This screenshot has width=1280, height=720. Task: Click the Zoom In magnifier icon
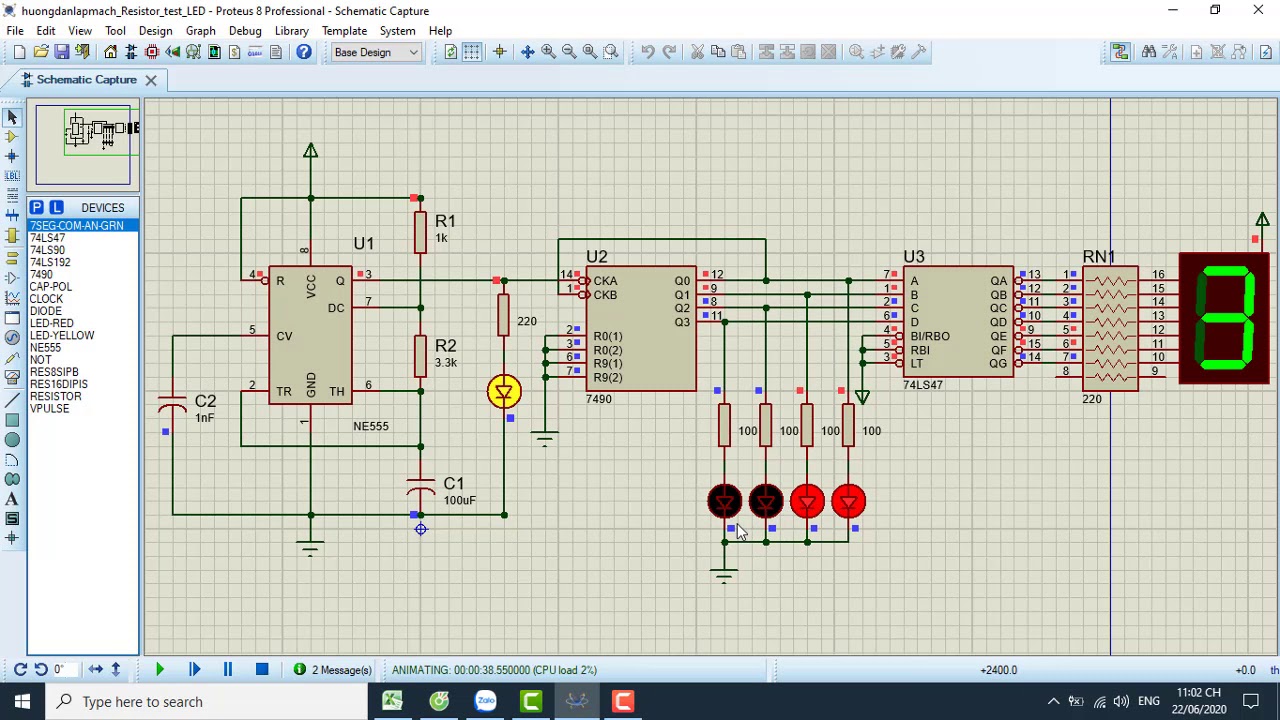coord(548,52)
